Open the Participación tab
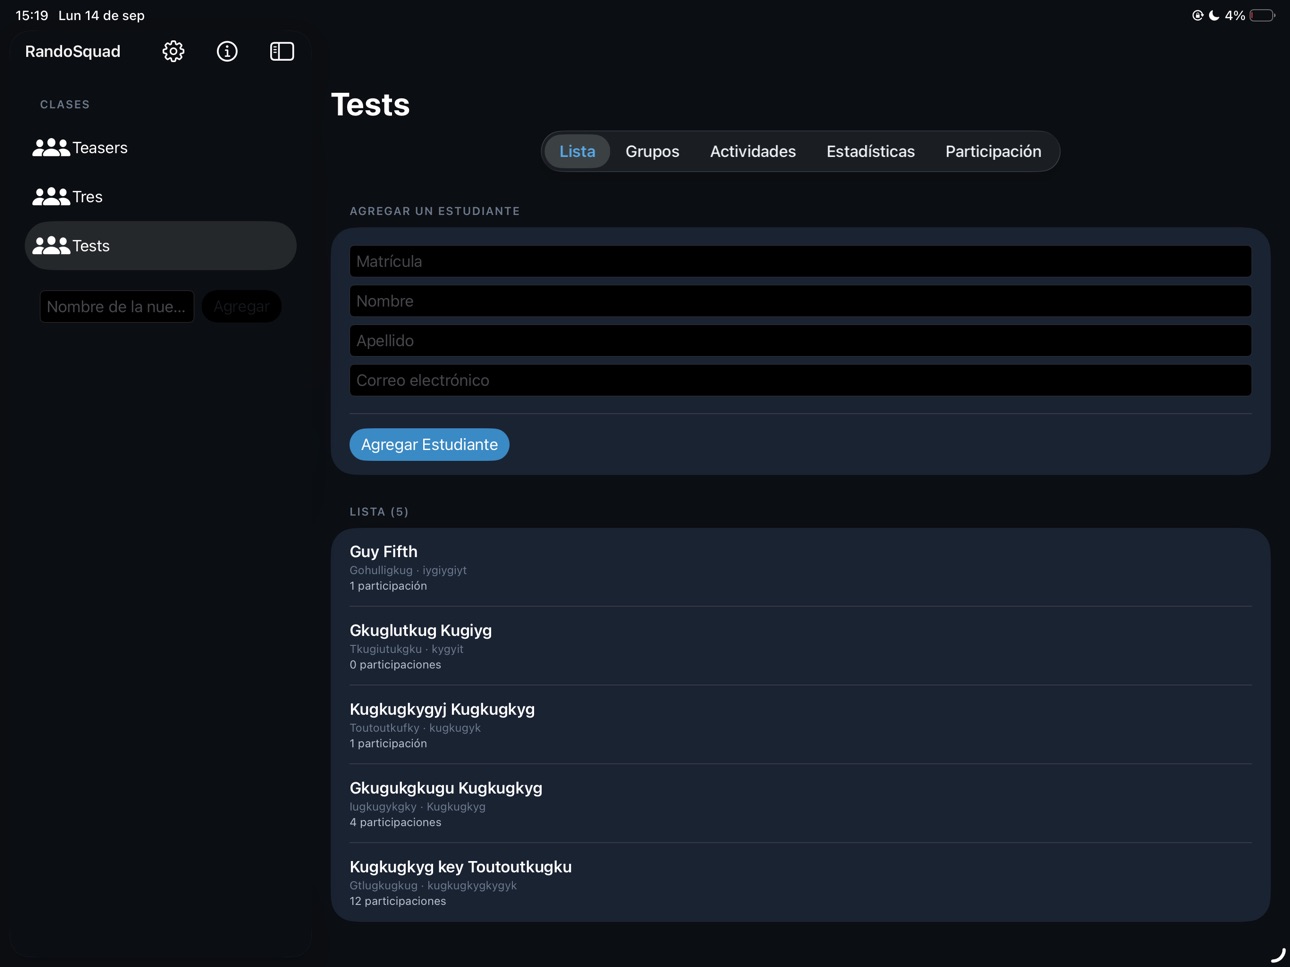 pyautogui.click(x=993, y=151)
